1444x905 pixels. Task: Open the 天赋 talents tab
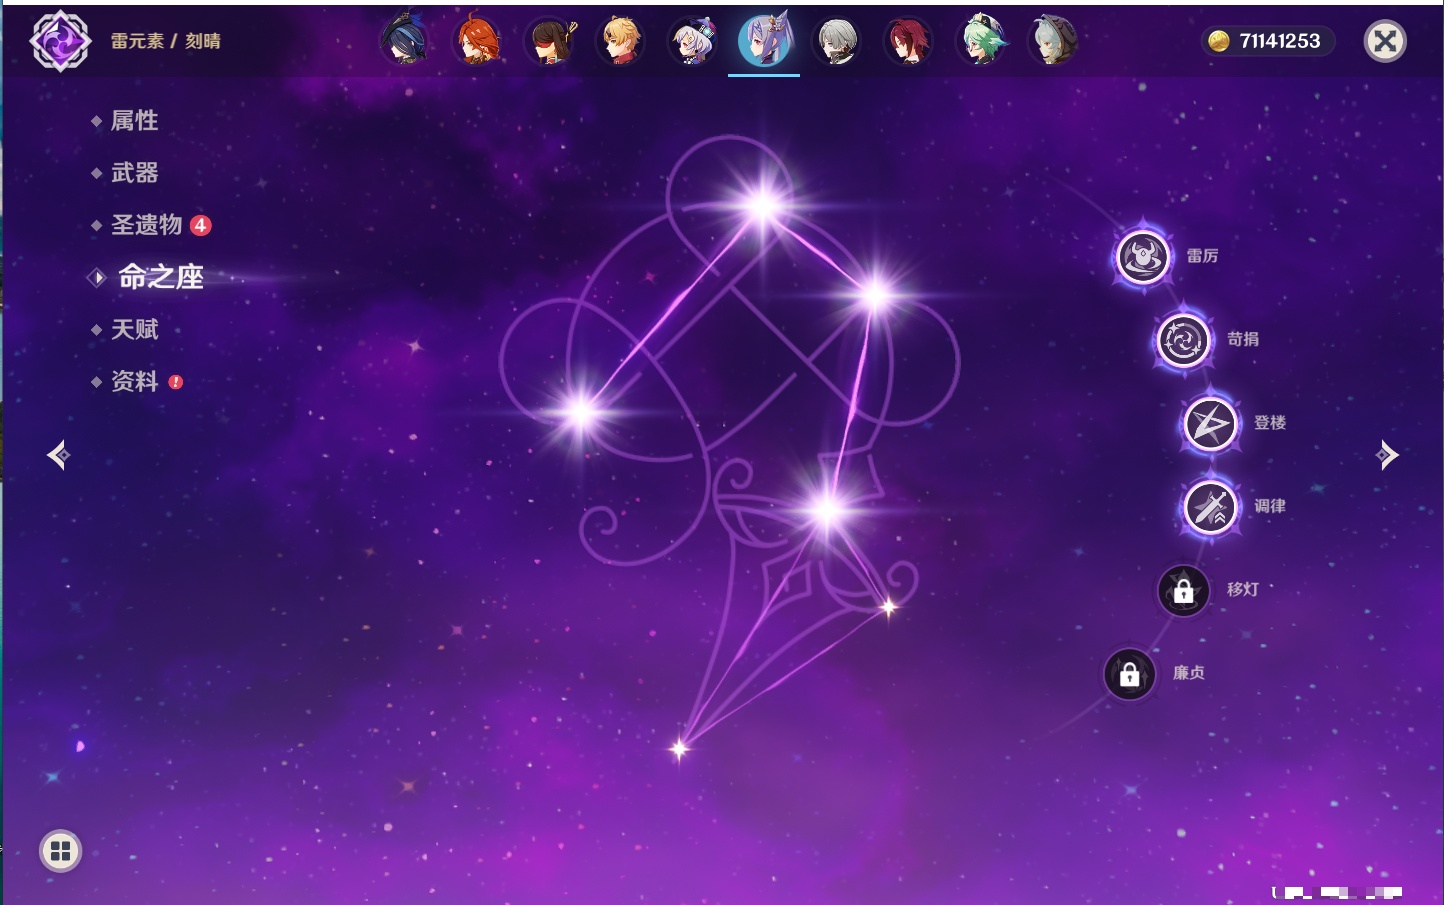click(x=134, y=329)
